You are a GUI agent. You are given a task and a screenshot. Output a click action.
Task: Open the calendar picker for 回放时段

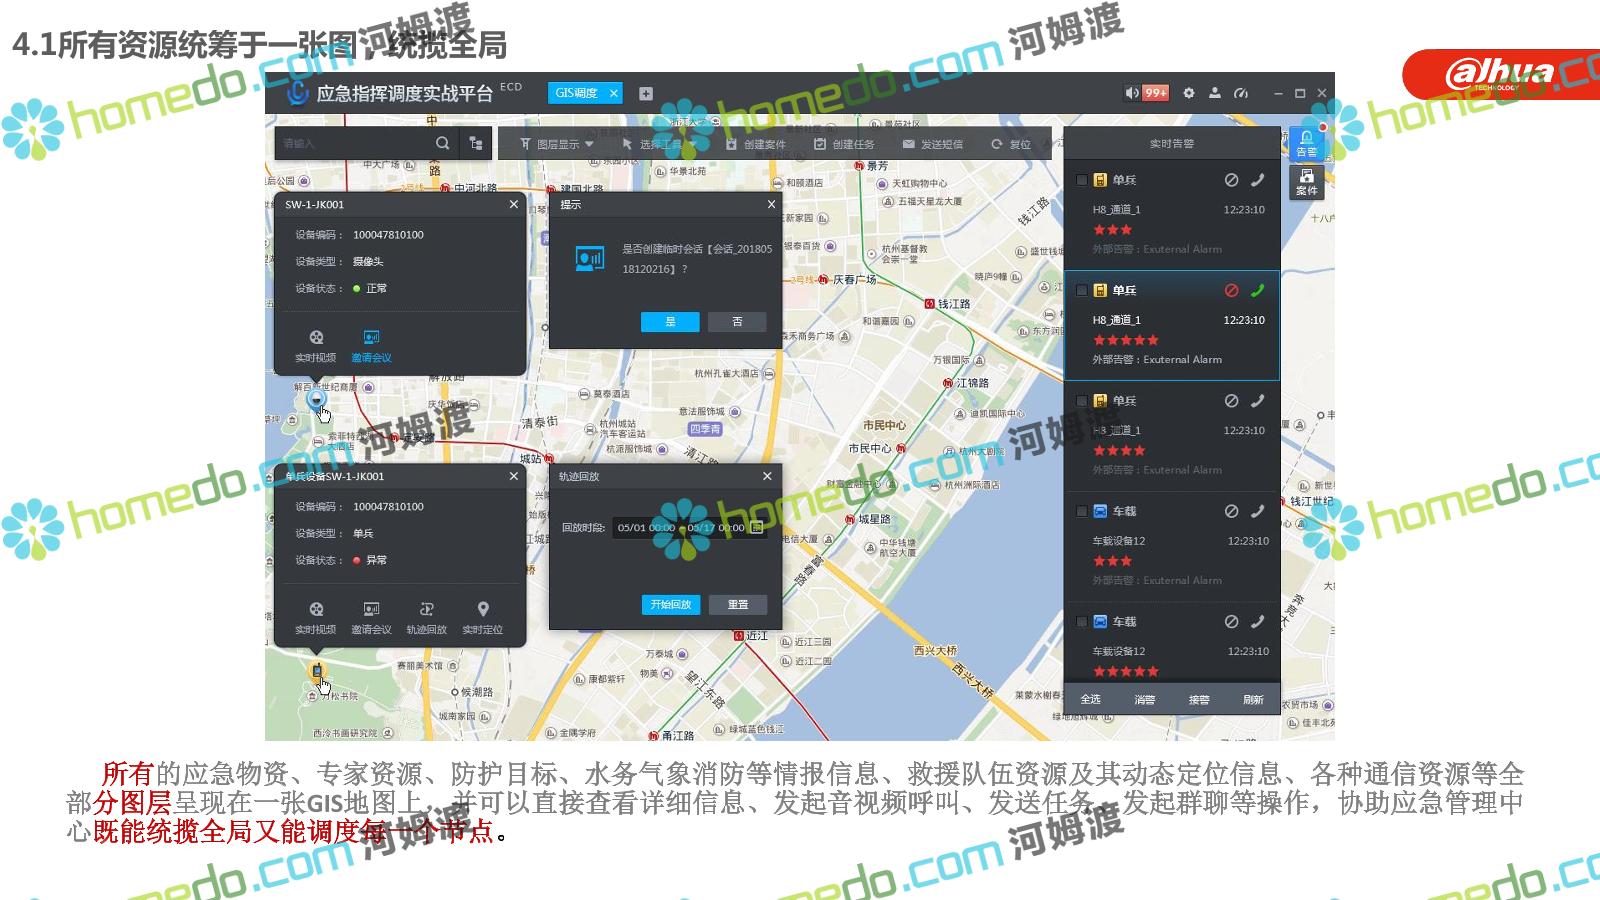(x=757, y=527)
